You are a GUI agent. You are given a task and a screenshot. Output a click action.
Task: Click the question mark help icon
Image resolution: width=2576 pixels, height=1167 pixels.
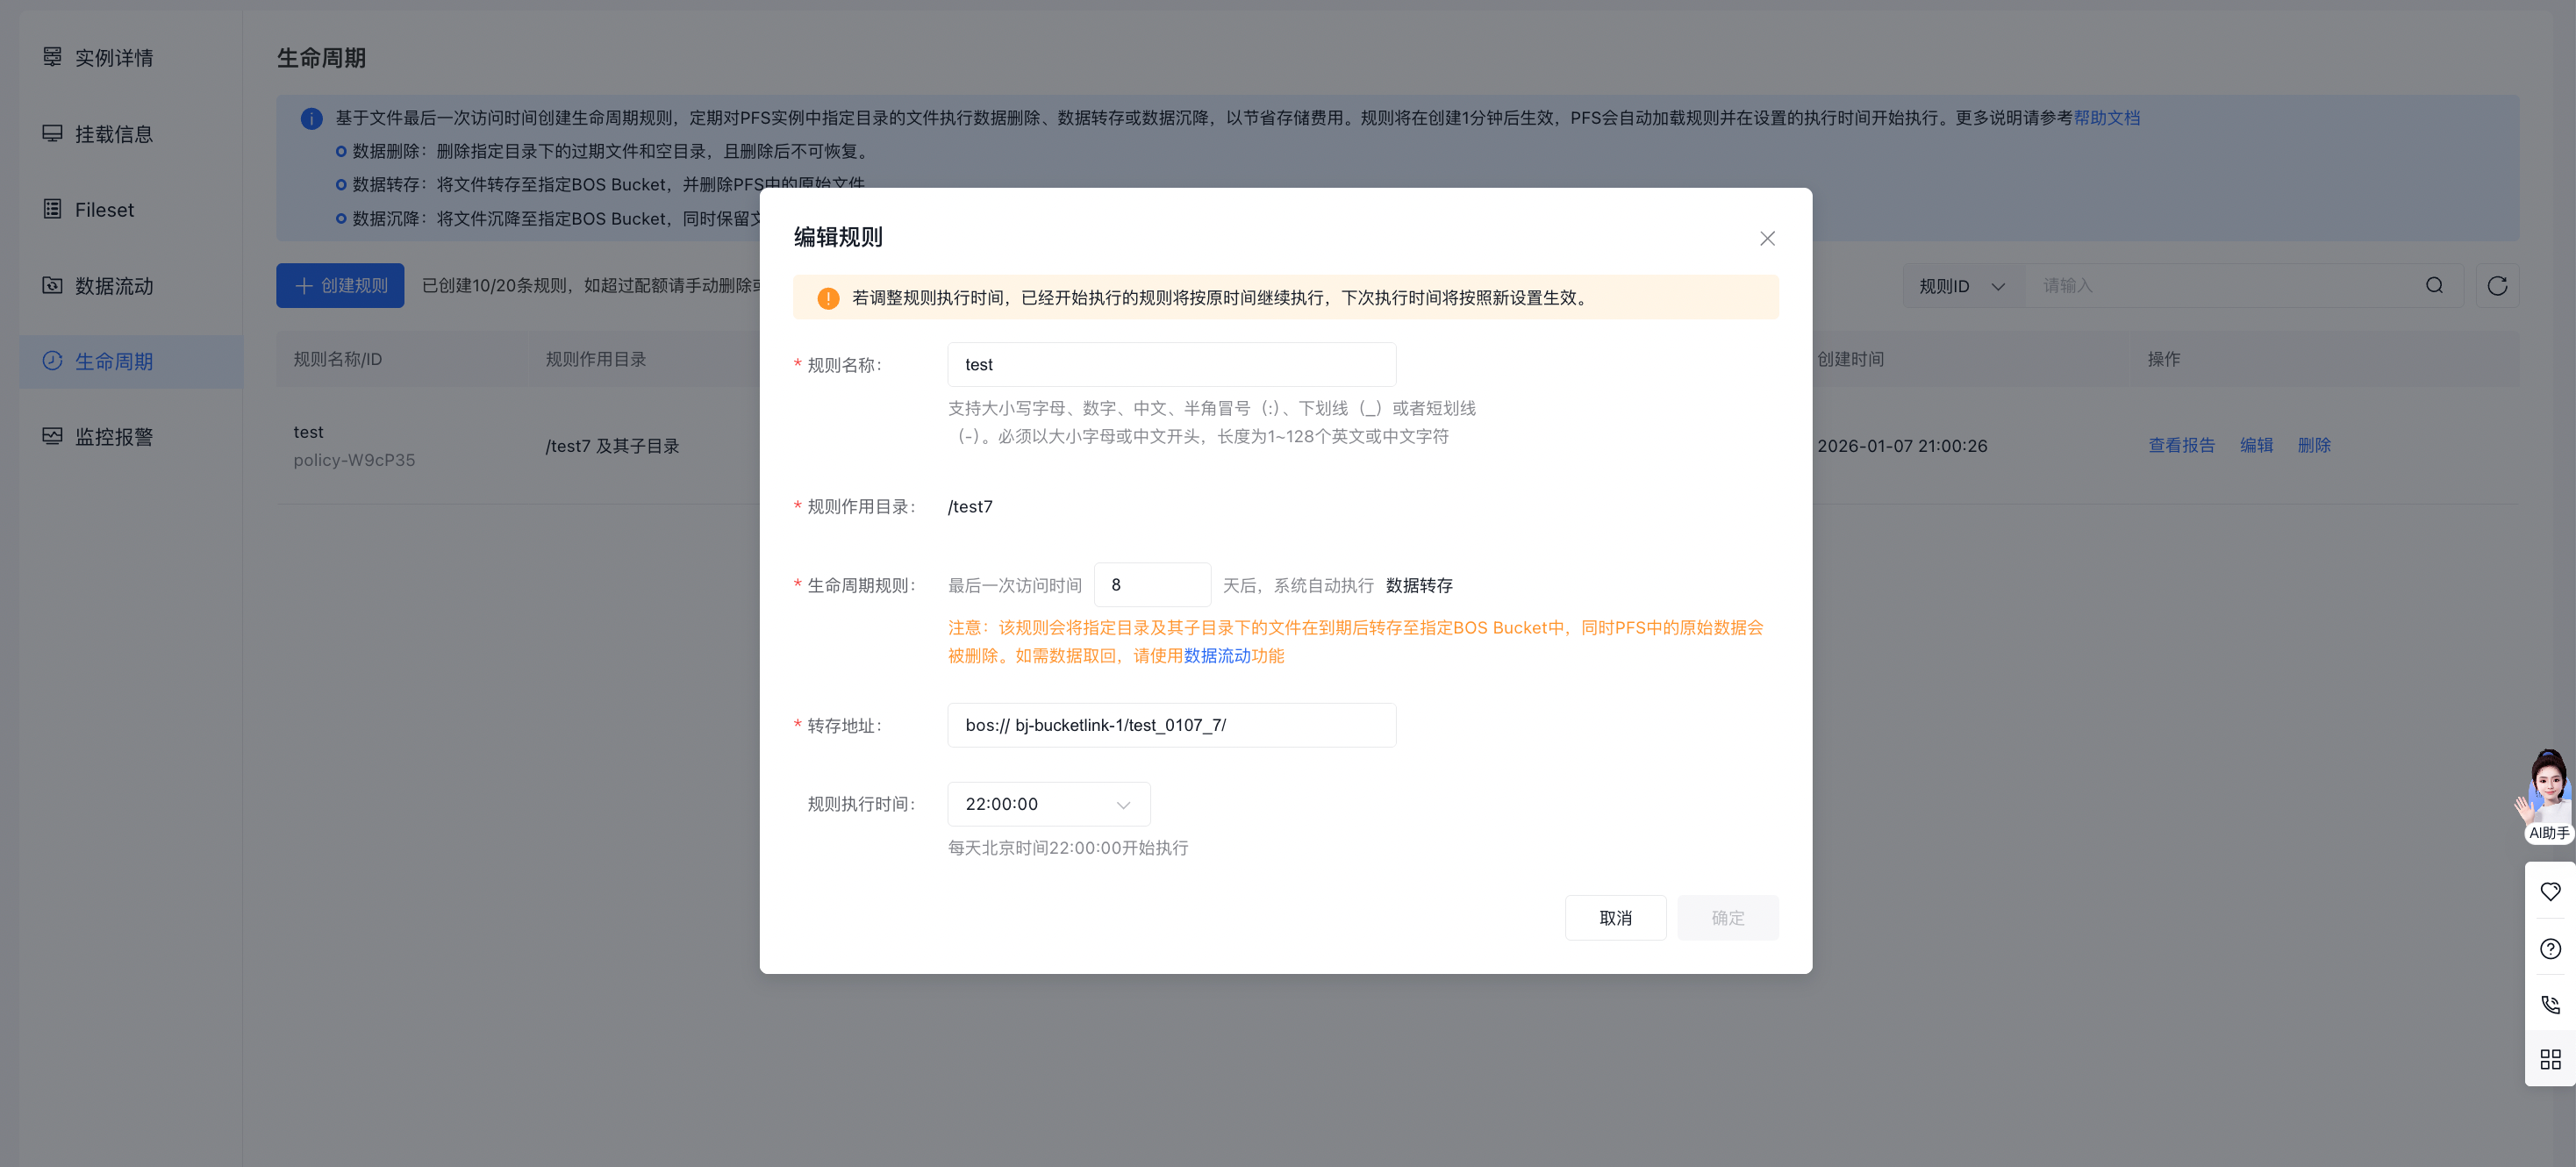2549,948
